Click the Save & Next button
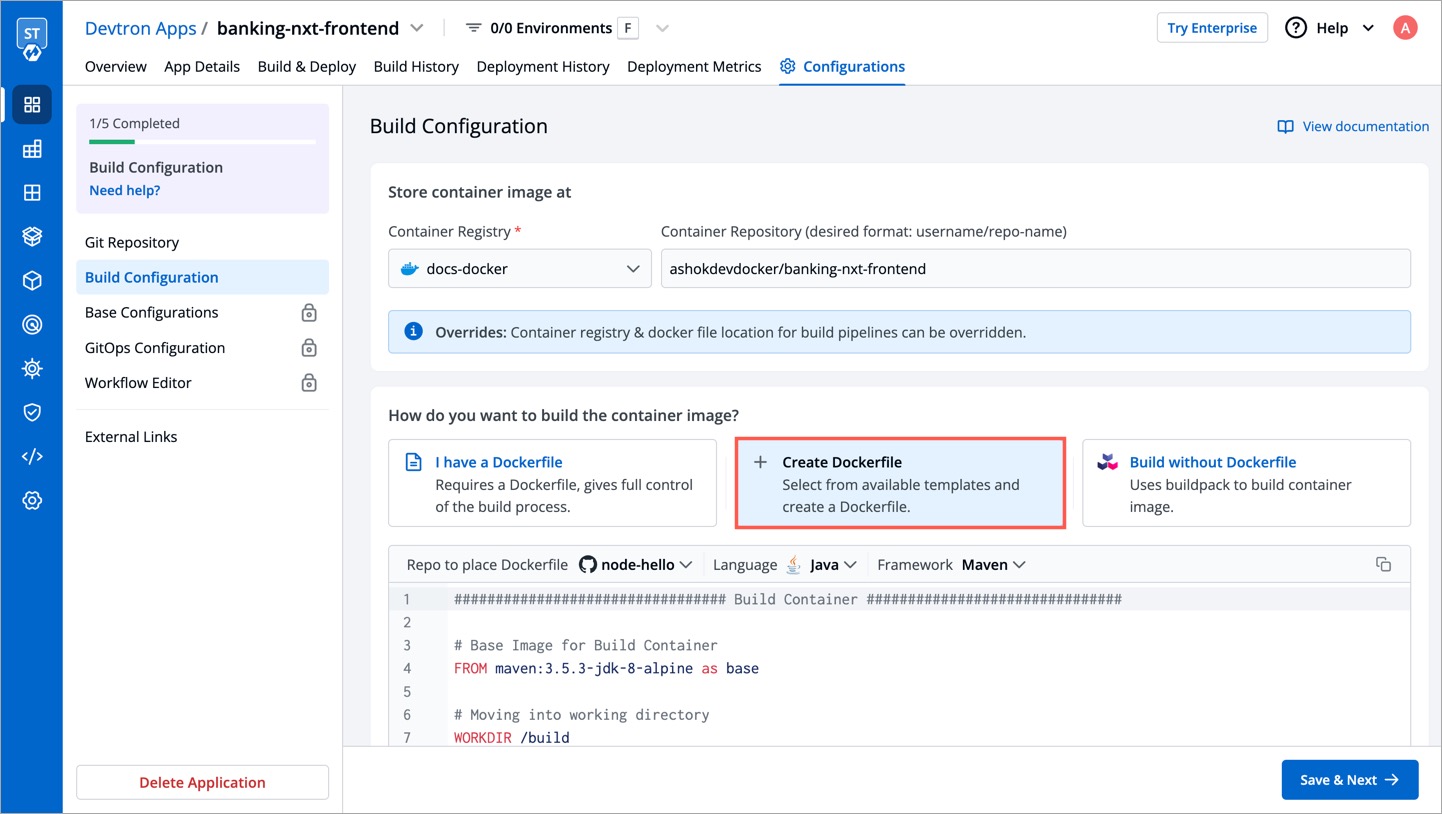 pyautogui.click(x=1349, y=779)
